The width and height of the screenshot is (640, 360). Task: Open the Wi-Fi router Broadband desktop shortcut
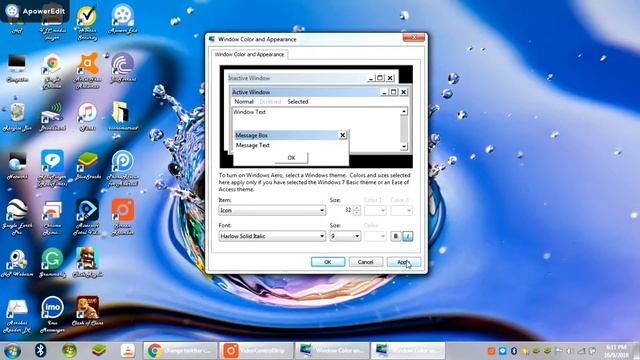click(x=52, y=117)
